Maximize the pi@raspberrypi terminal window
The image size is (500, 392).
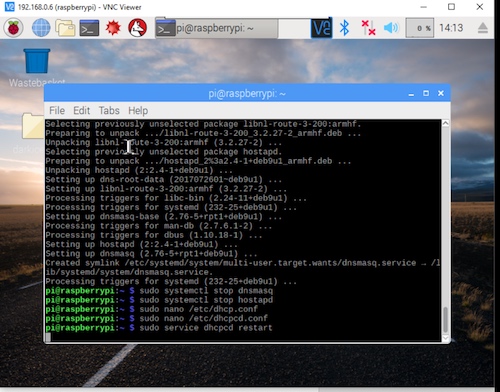coord(426,93)
